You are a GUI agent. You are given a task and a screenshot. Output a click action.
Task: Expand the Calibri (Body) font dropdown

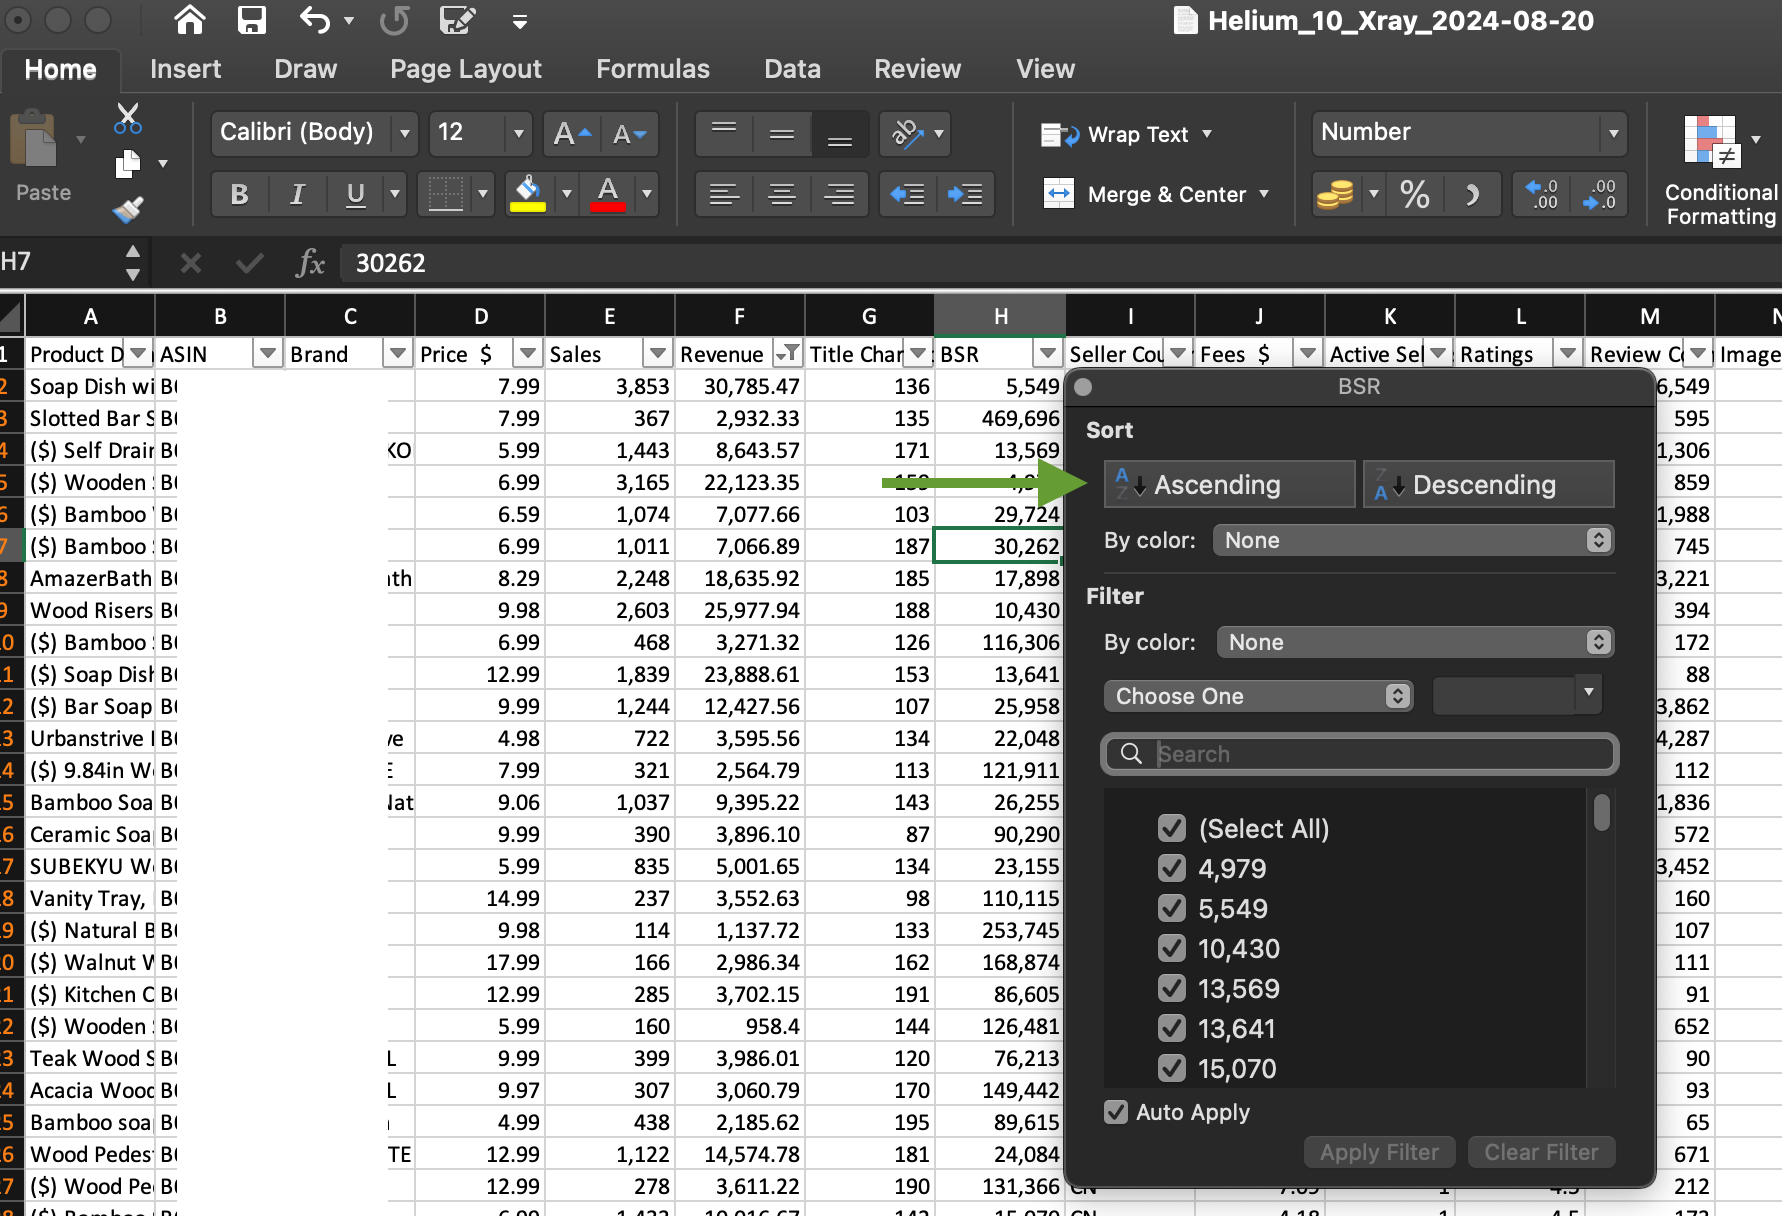[404, 133]
